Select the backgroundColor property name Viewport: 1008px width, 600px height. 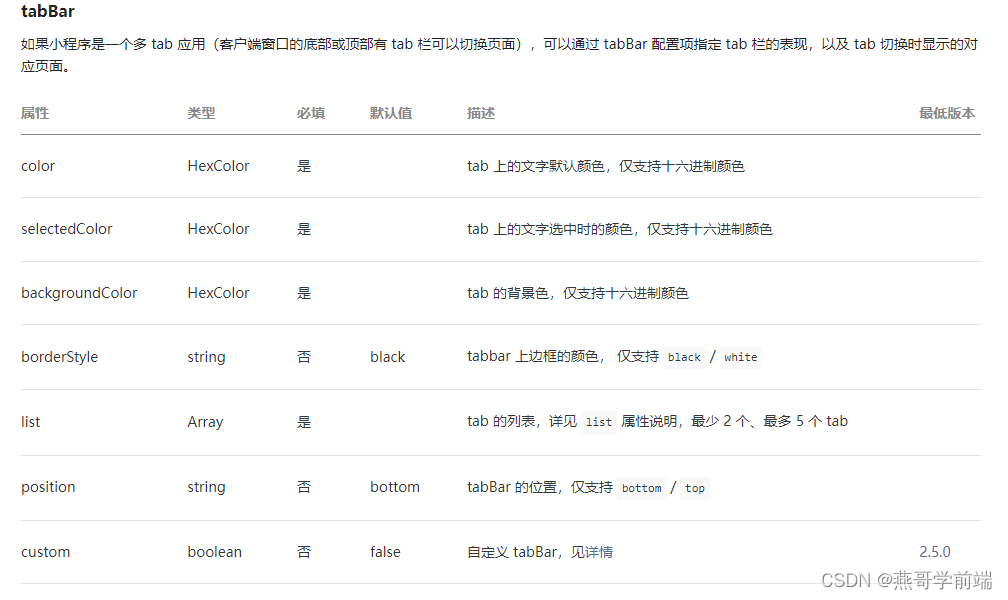click(x=79, y=293)
